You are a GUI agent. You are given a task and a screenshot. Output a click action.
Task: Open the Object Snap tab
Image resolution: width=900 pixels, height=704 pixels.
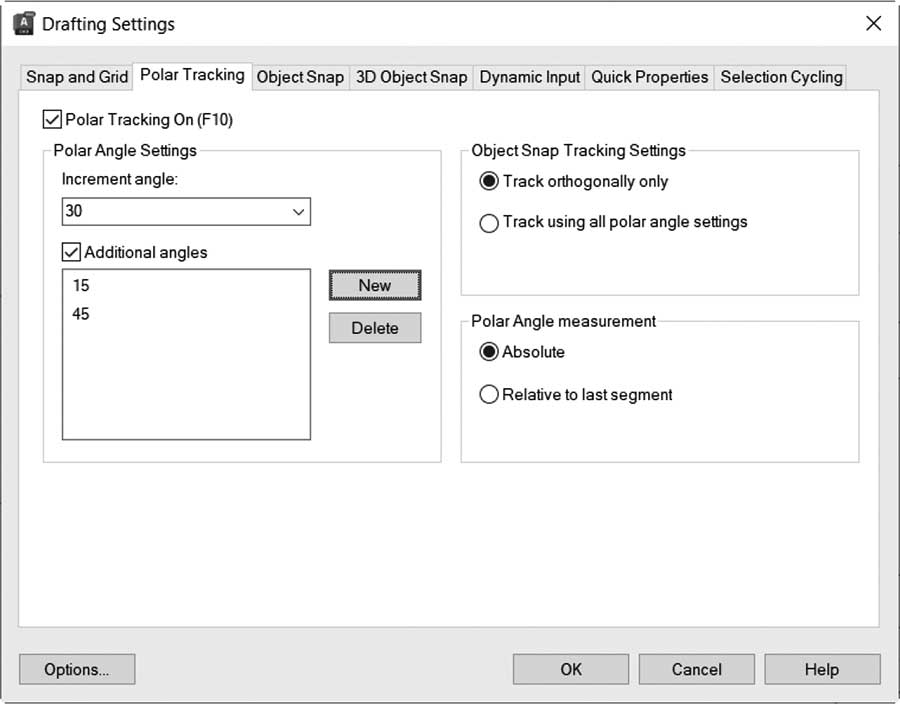[300, 77]
